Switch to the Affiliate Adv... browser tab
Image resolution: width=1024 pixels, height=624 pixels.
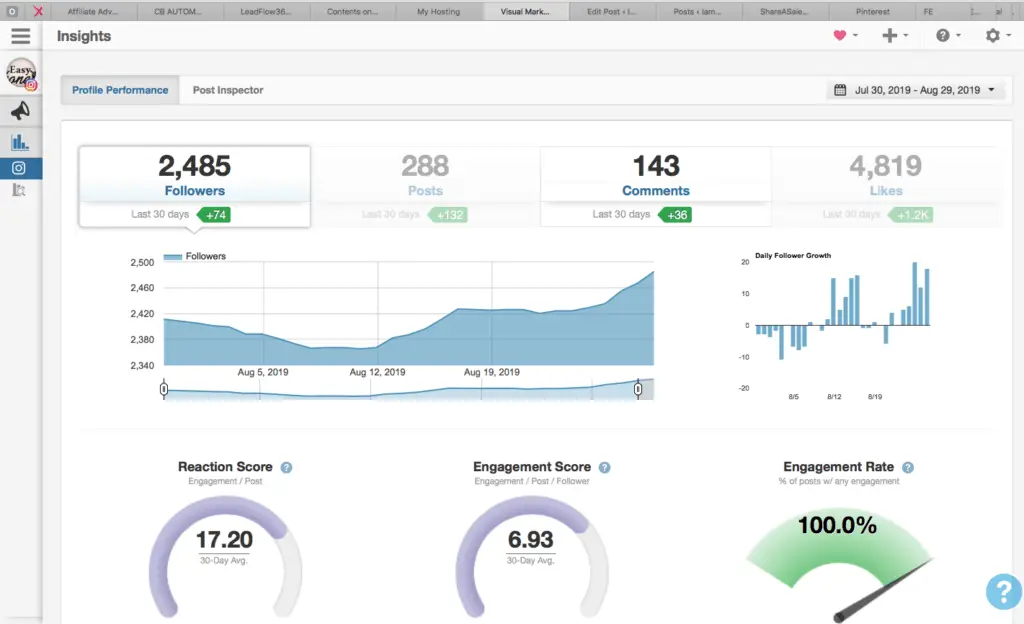(x=93, y=11)
